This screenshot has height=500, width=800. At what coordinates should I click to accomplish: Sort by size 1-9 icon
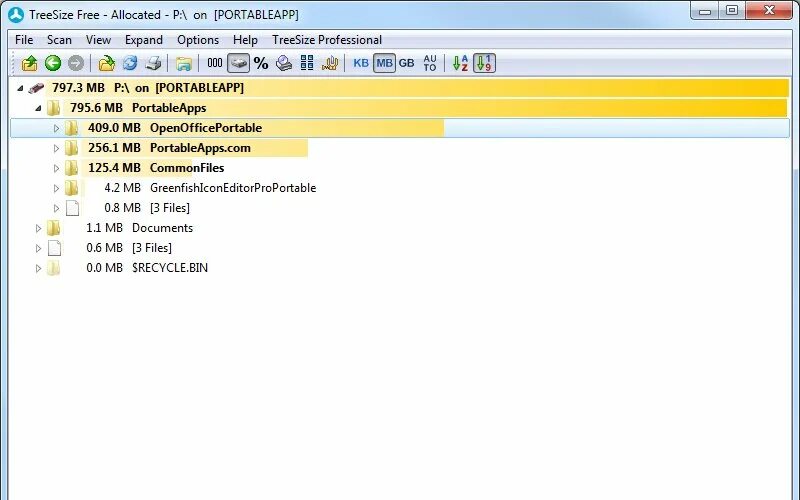484,63
